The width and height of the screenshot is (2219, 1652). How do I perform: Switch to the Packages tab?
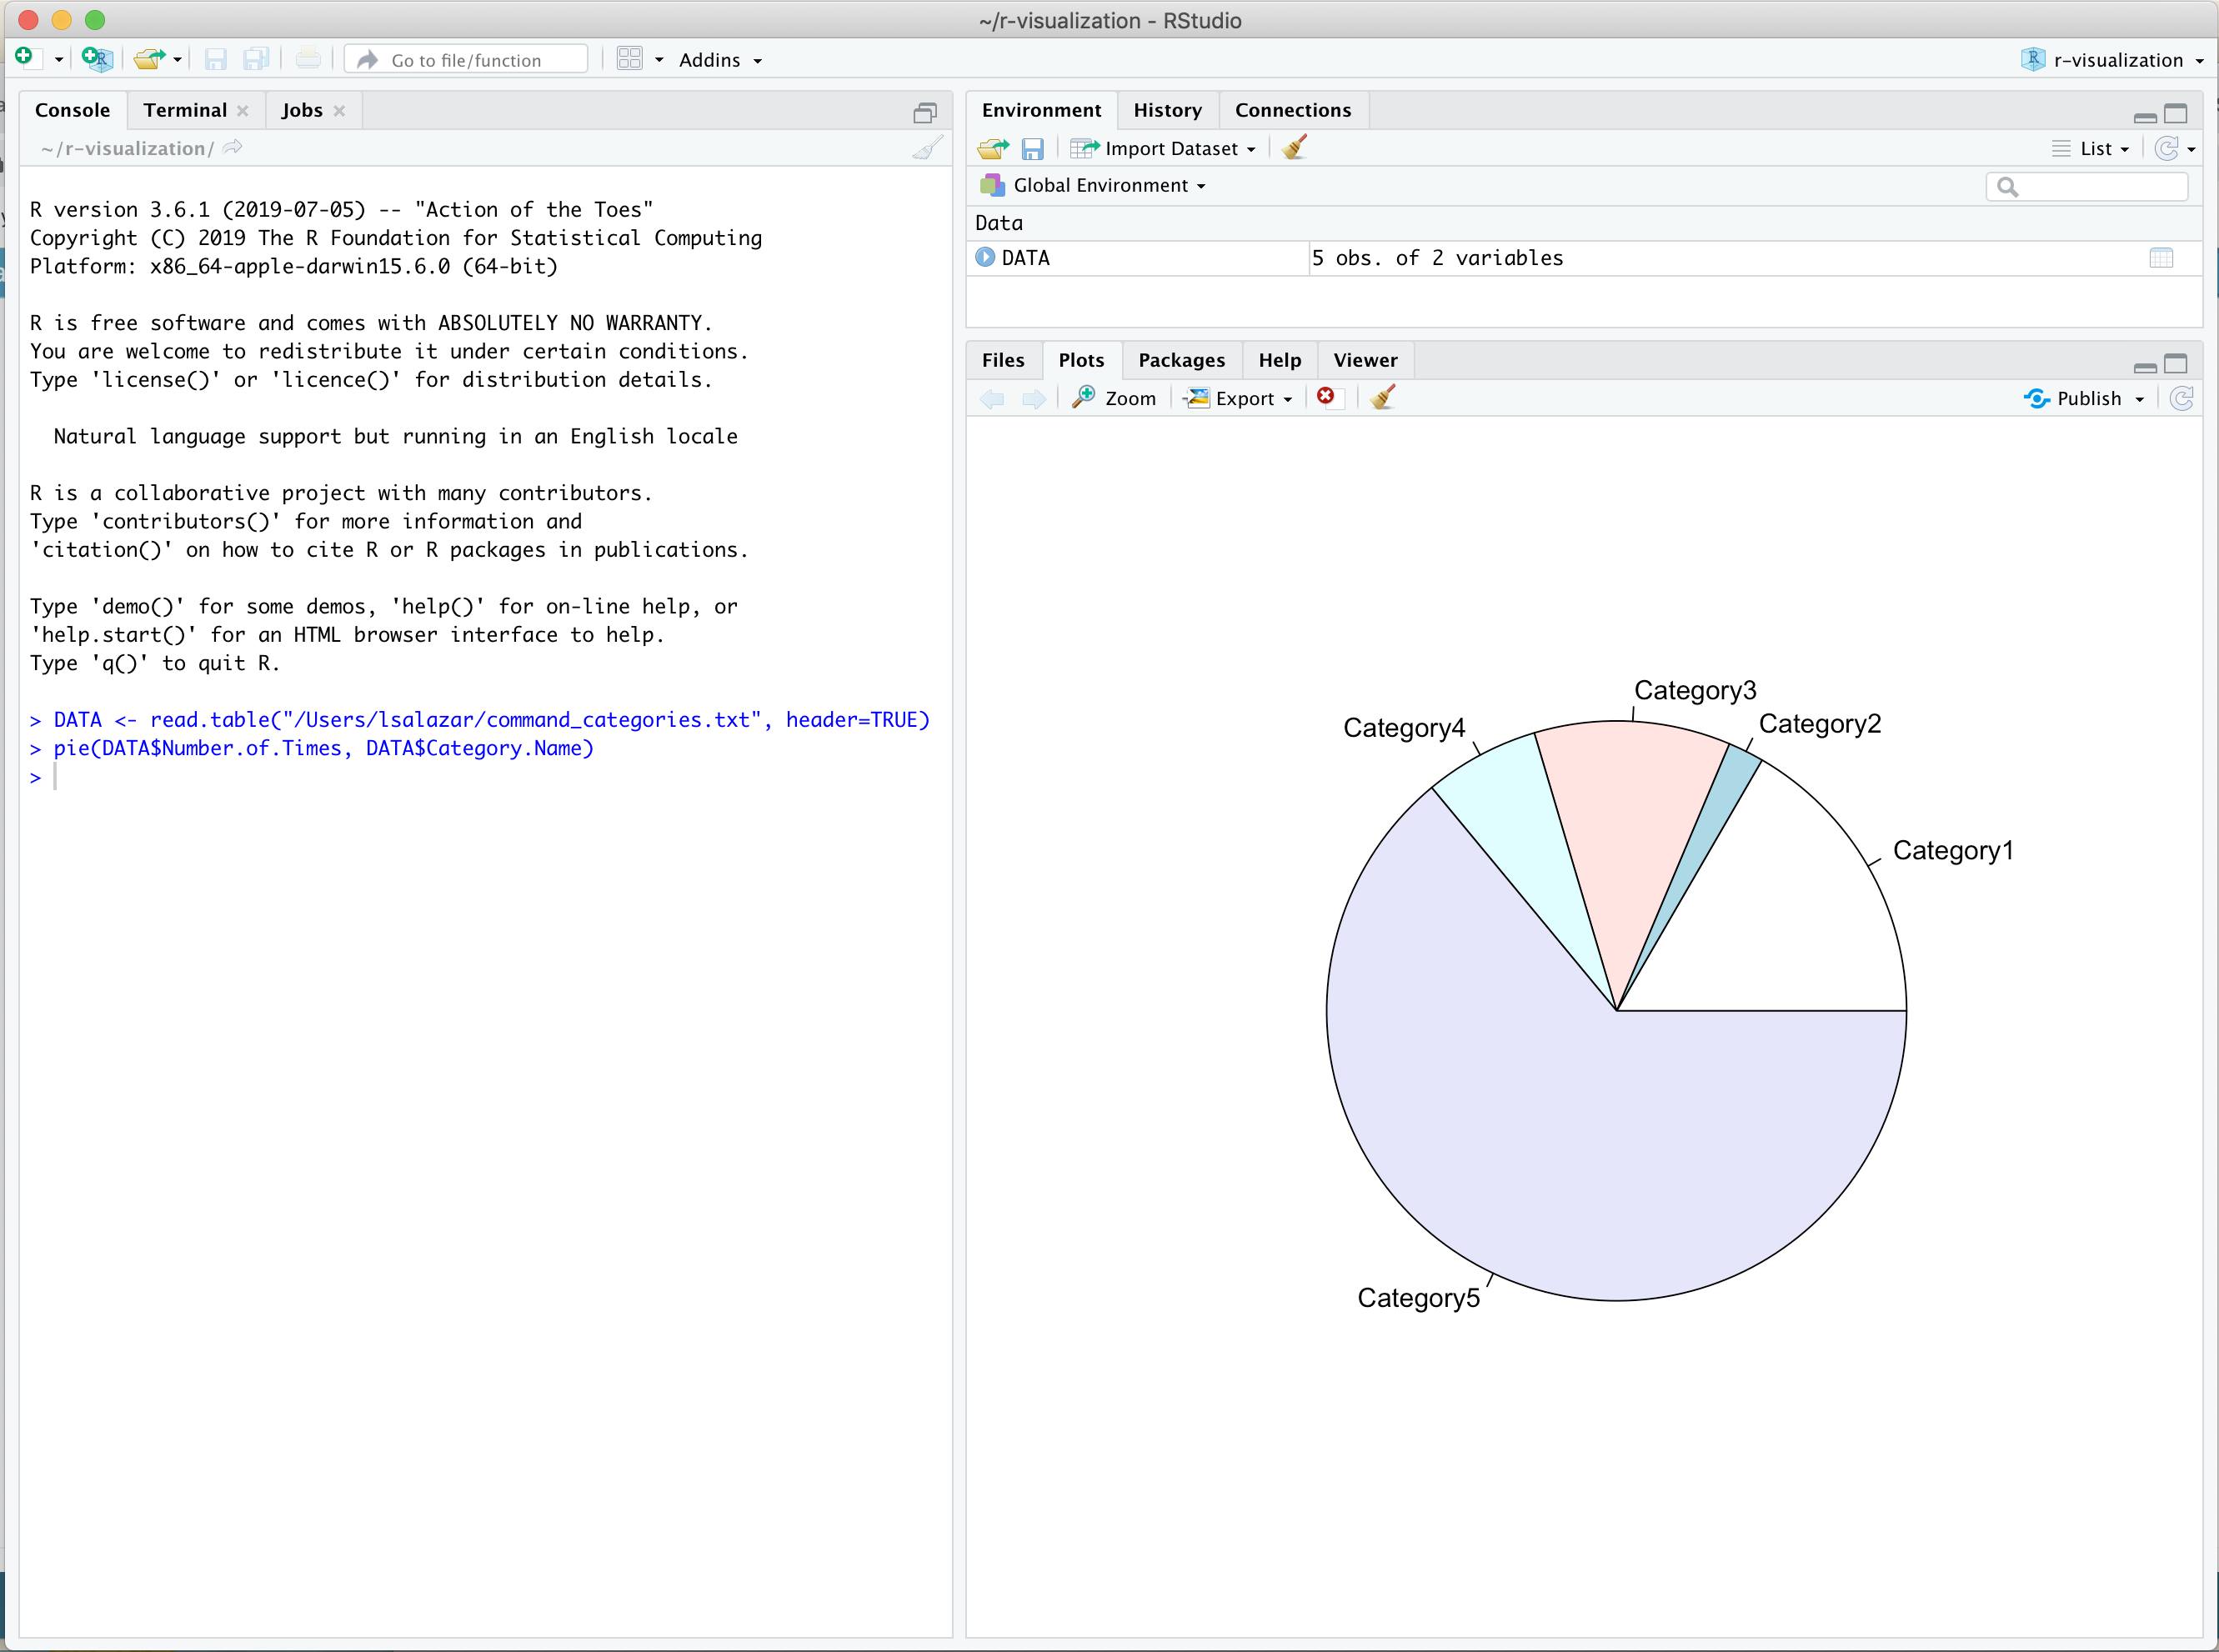[x=1181, y=360]
